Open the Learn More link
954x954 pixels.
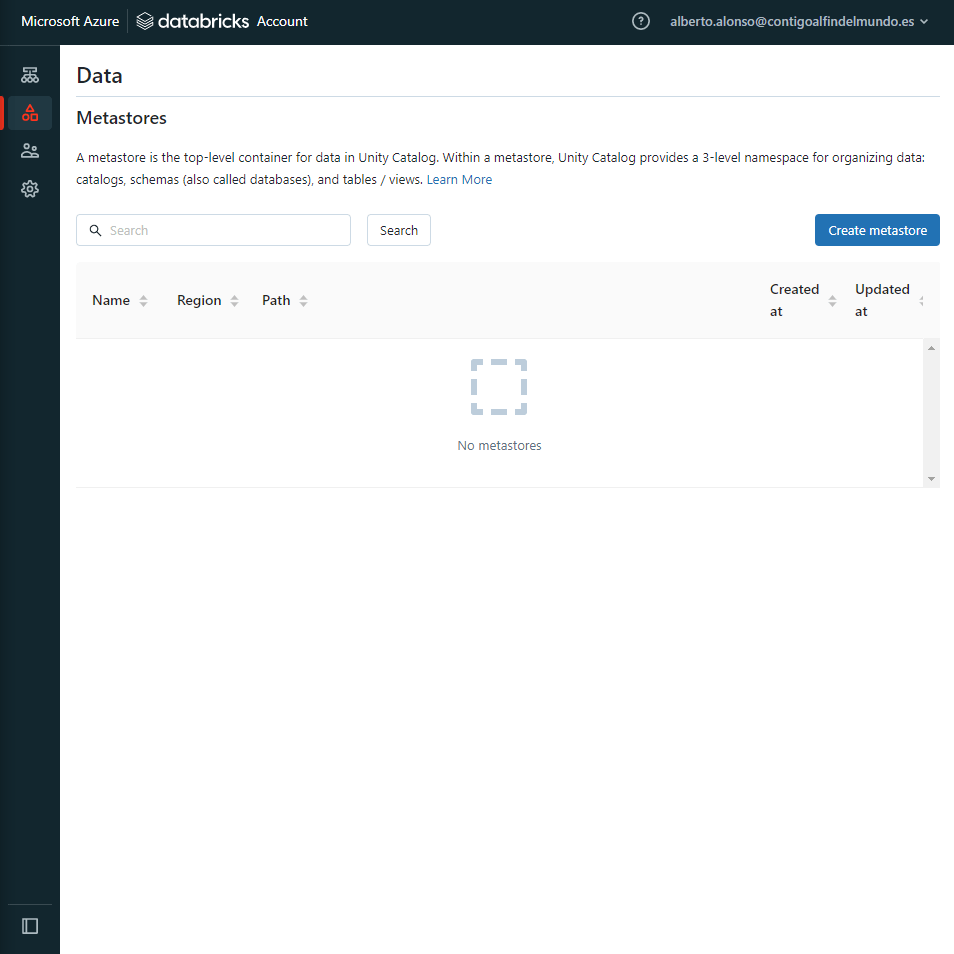tap(459, 180)
